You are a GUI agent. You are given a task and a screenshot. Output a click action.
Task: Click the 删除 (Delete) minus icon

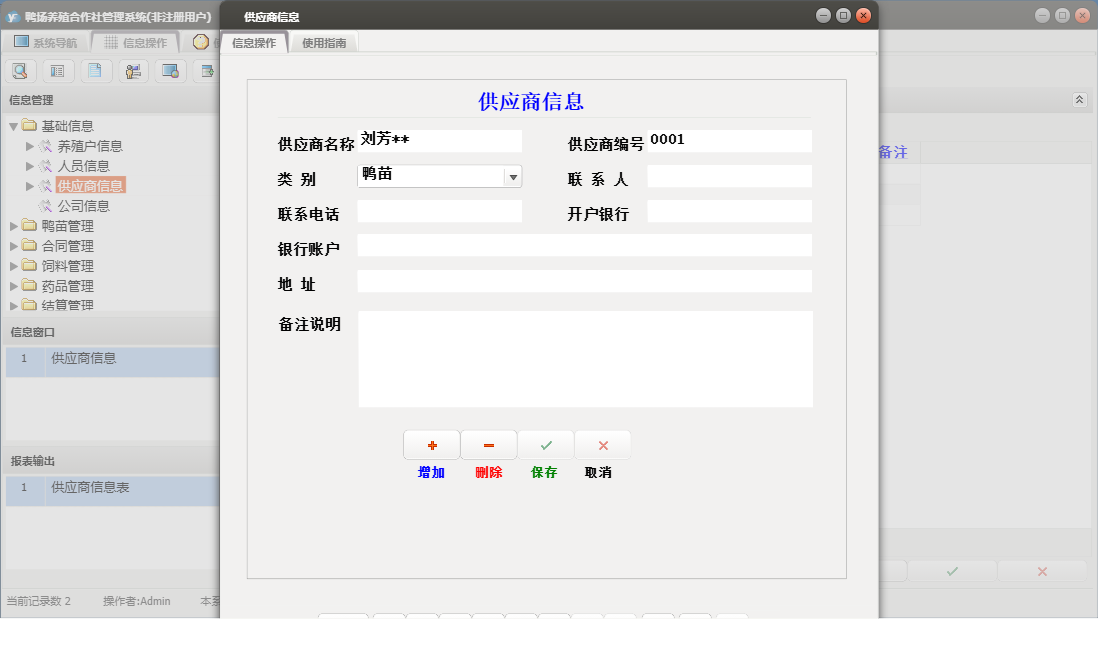click(x=488, y=444)
